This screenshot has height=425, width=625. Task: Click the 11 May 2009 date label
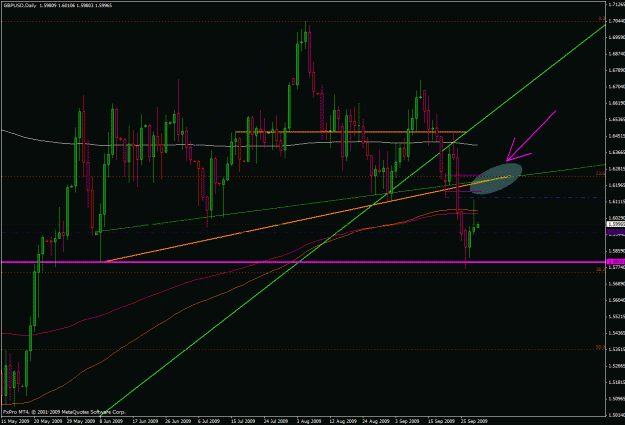pos(16,421)
